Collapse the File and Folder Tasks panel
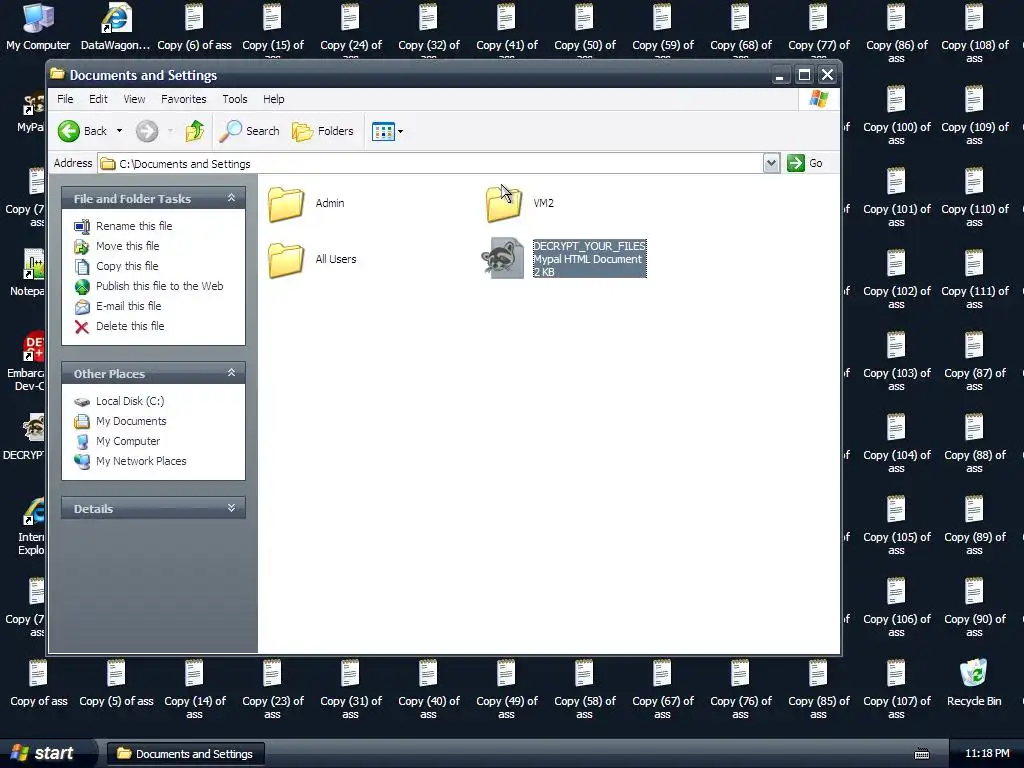Image resolution: width=1024 pixels, height=768 pixels. coord(231,198)
